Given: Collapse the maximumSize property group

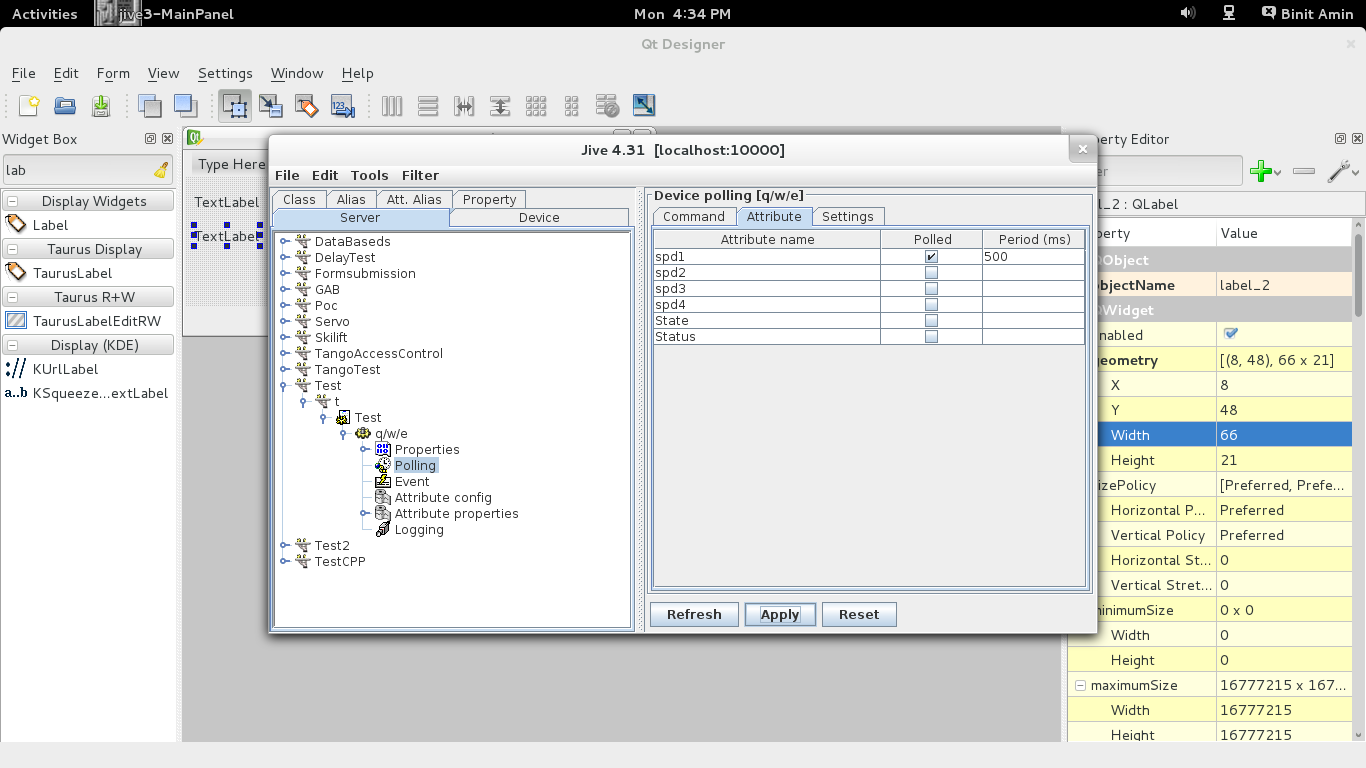Looking at the screenshot, I should pyautogui.click(x=1080, y=686).
